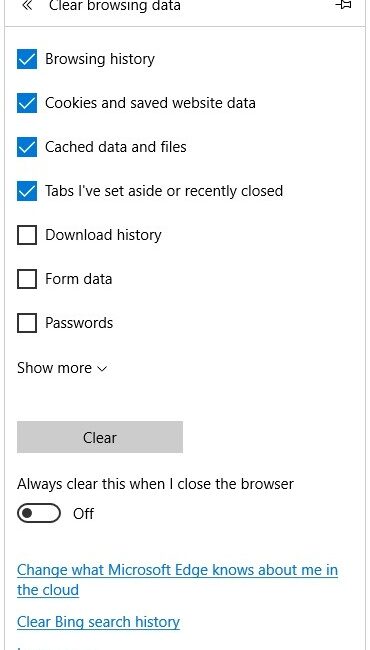
Task: Go back using the double chevron icon
Action: [27, 5]
